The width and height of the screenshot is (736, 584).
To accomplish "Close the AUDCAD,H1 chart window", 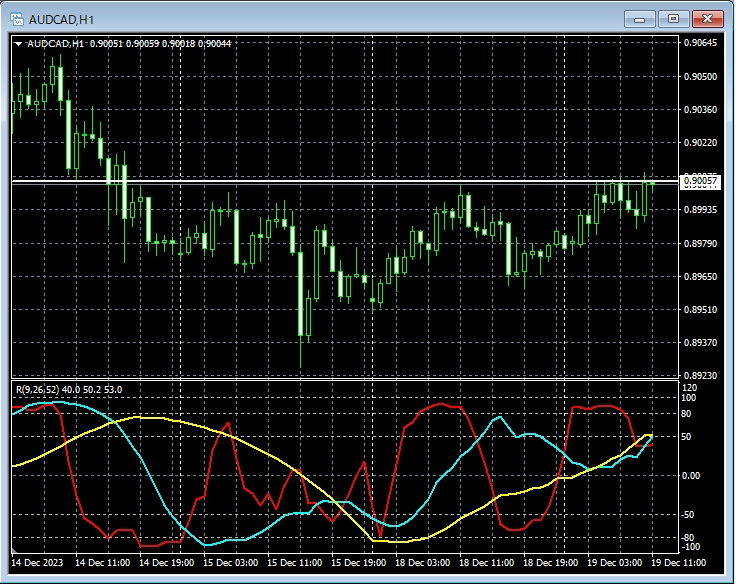I will pyautogui.click(x=707, y=18).
